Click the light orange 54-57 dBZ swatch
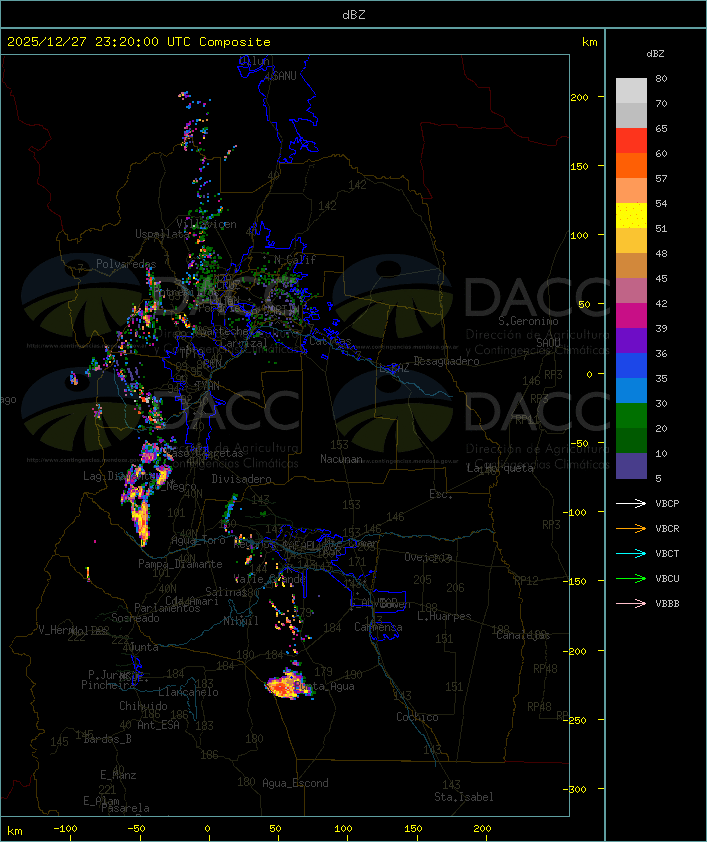707x842 pixels. [631, 191]
